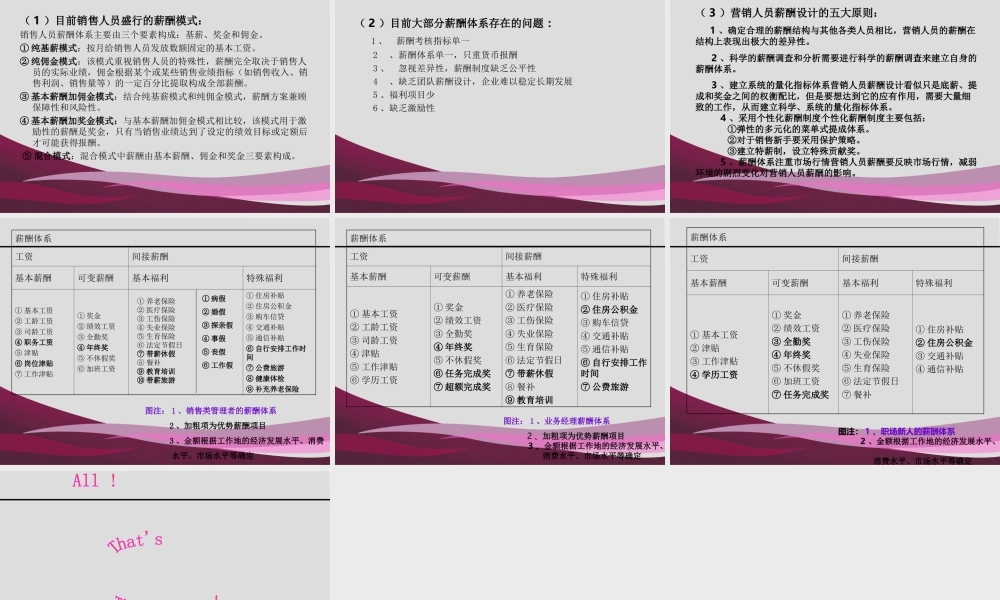Click the 任务完成奖 cell on the right slide
Screen dimensions: 1000x600
(801, 395)
